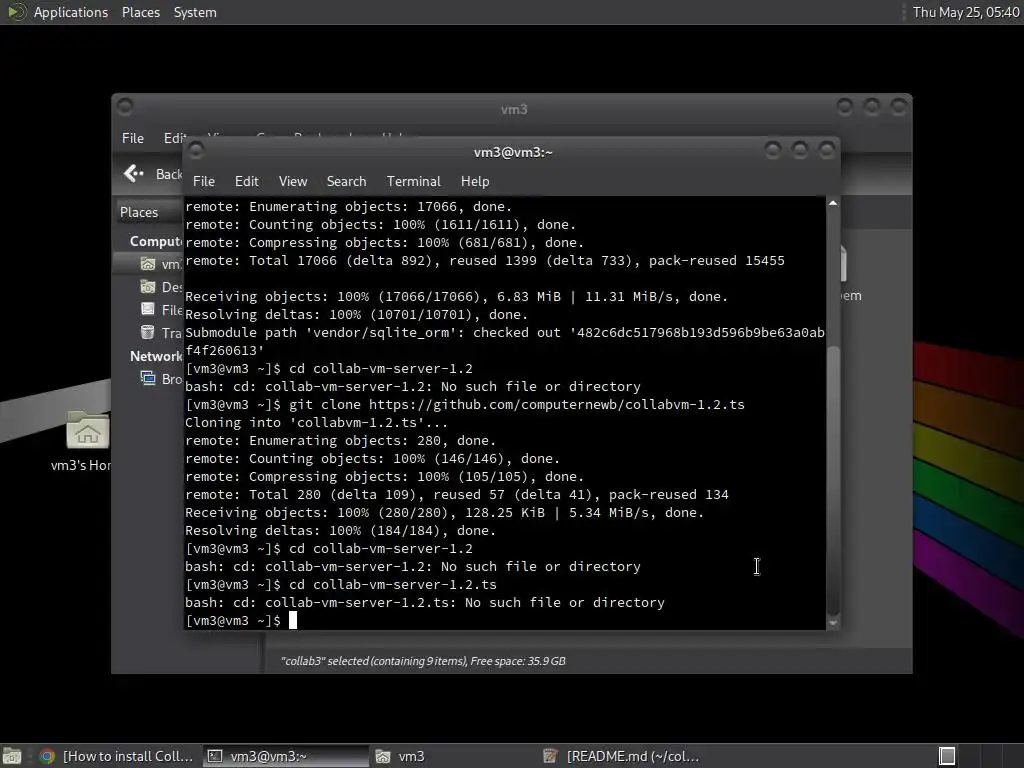Select the vm3 home folder icon in sidebar
1024x768 pixels.
point(148,264)
